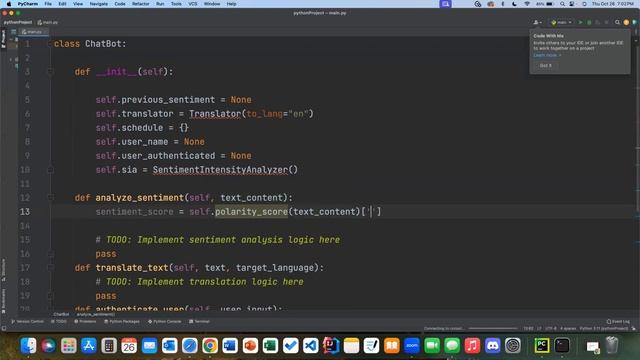Viewport: 640px width, 360px height.
Task: Click the pythonProject breadcrumb in navigation bar
Action: [x=18, y=22]
